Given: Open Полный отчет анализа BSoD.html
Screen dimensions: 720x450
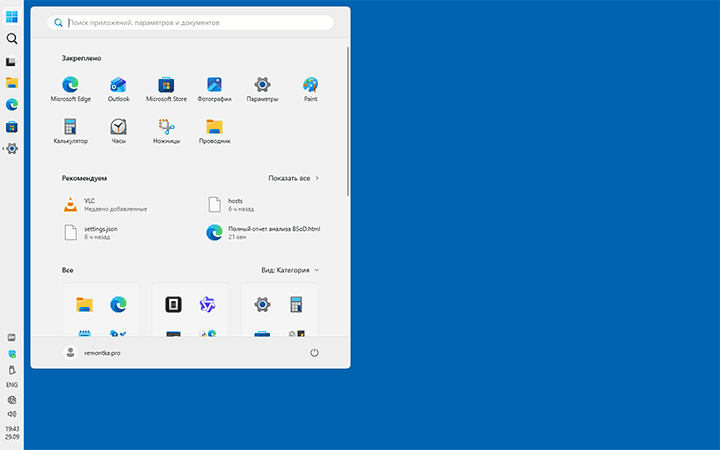Looking at the screenshot, I should pos(264,233).
